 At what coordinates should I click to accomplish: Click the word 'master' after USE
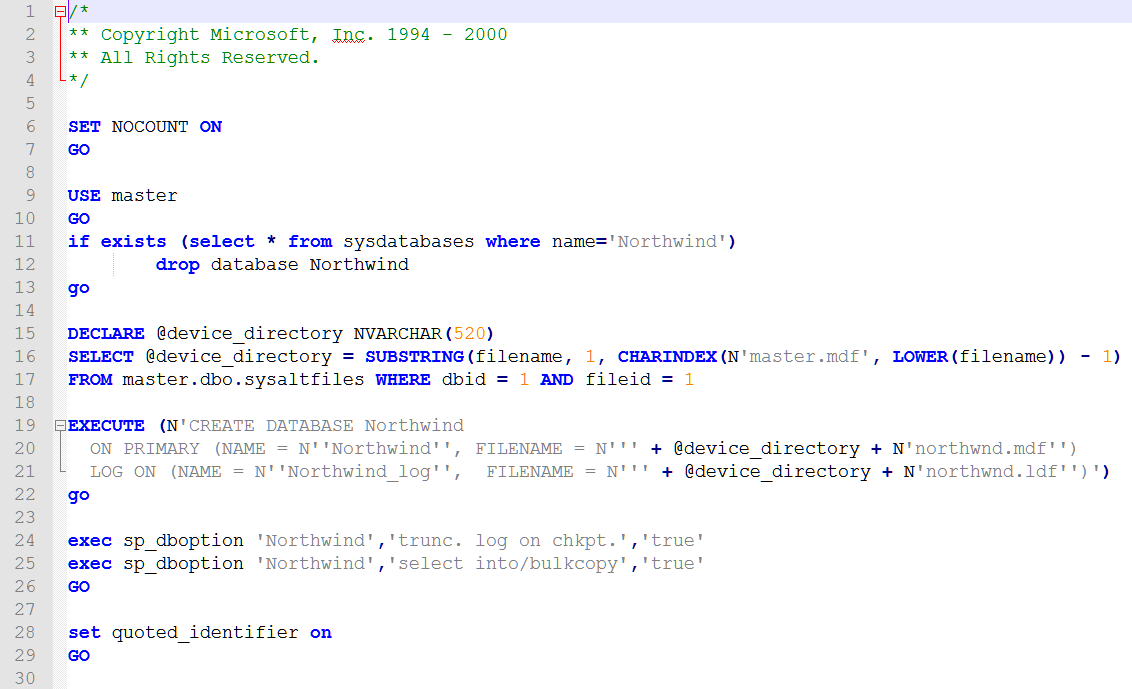pyautogui.click(x=144, y=196)
